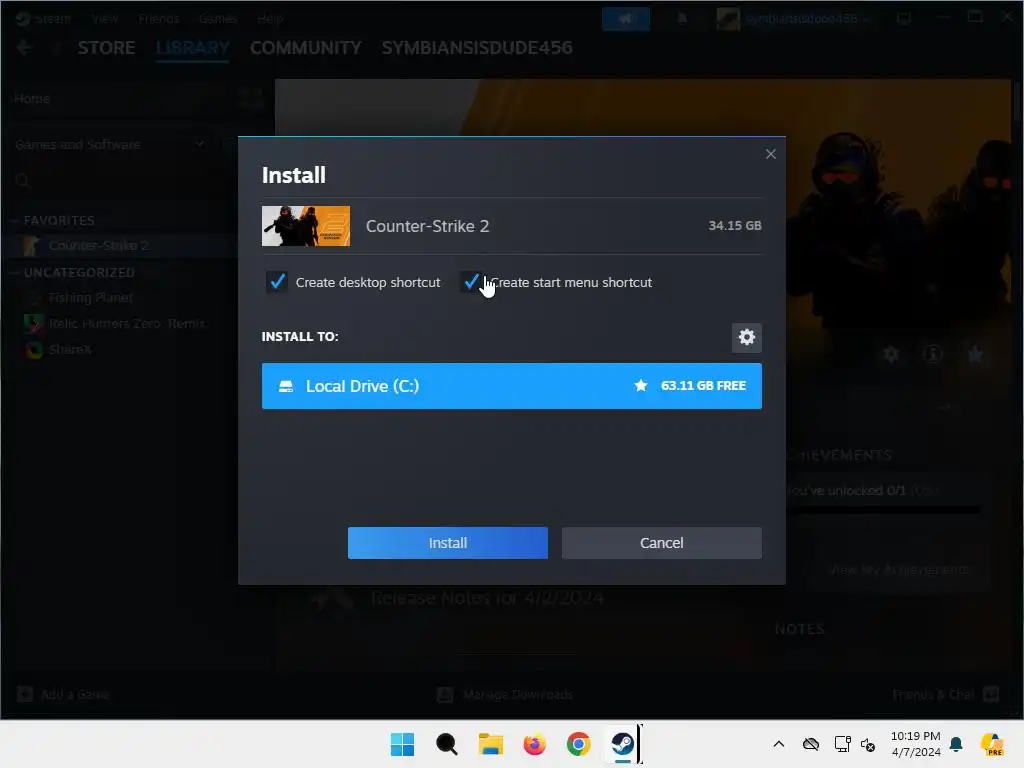Open Manage Downloads in the bottom bar
This screenshot has width=1024, height=768.
(505, 694)
